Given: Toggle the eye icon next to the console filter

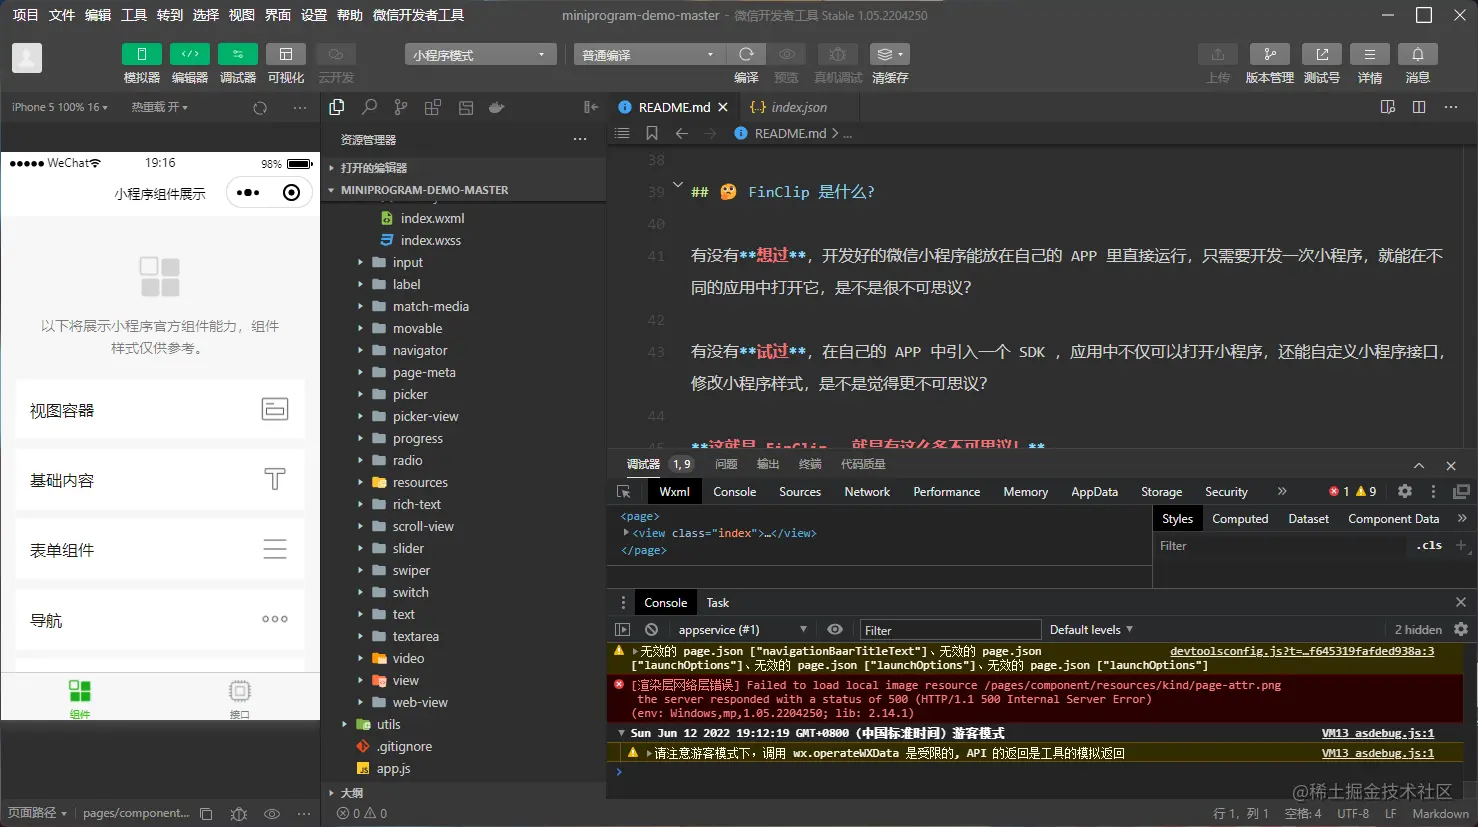Looking at the screenshot, I should point(835,629).
